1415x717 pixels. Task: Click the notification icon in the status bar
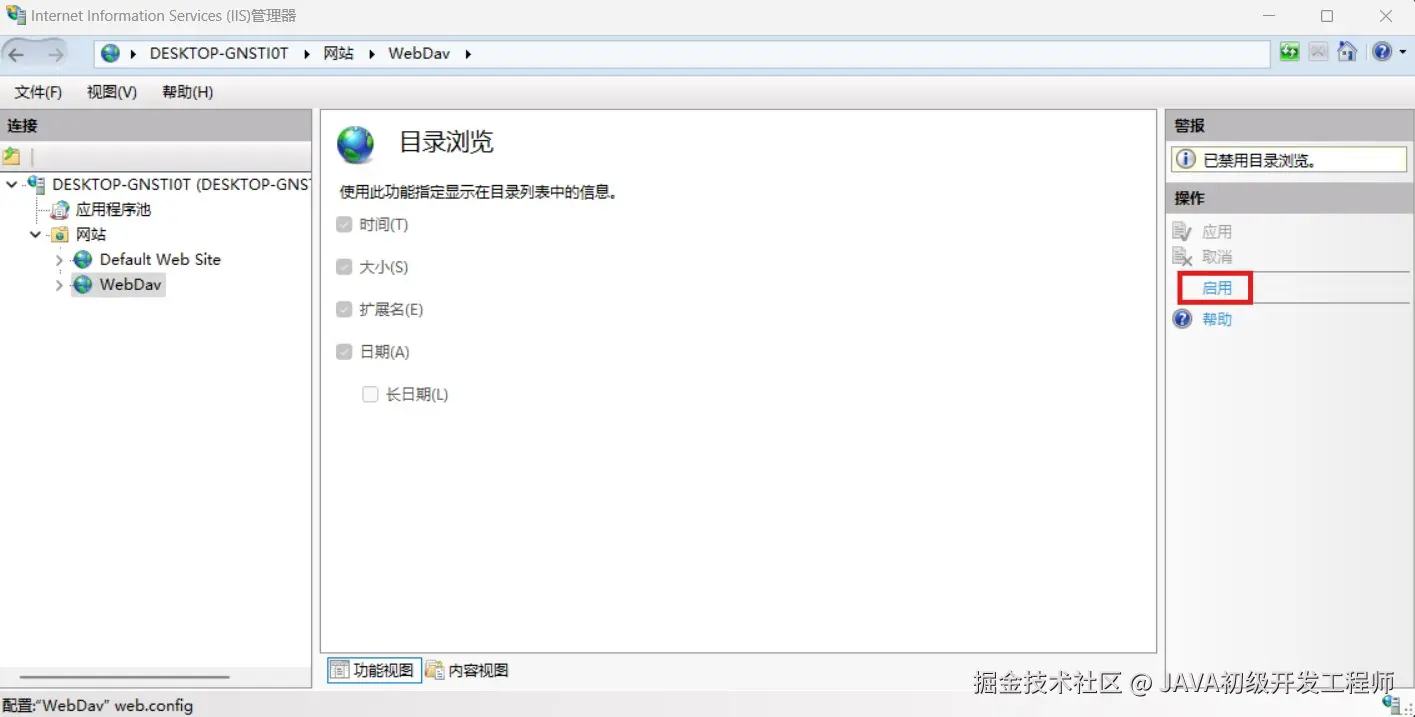pos(1393,703)
